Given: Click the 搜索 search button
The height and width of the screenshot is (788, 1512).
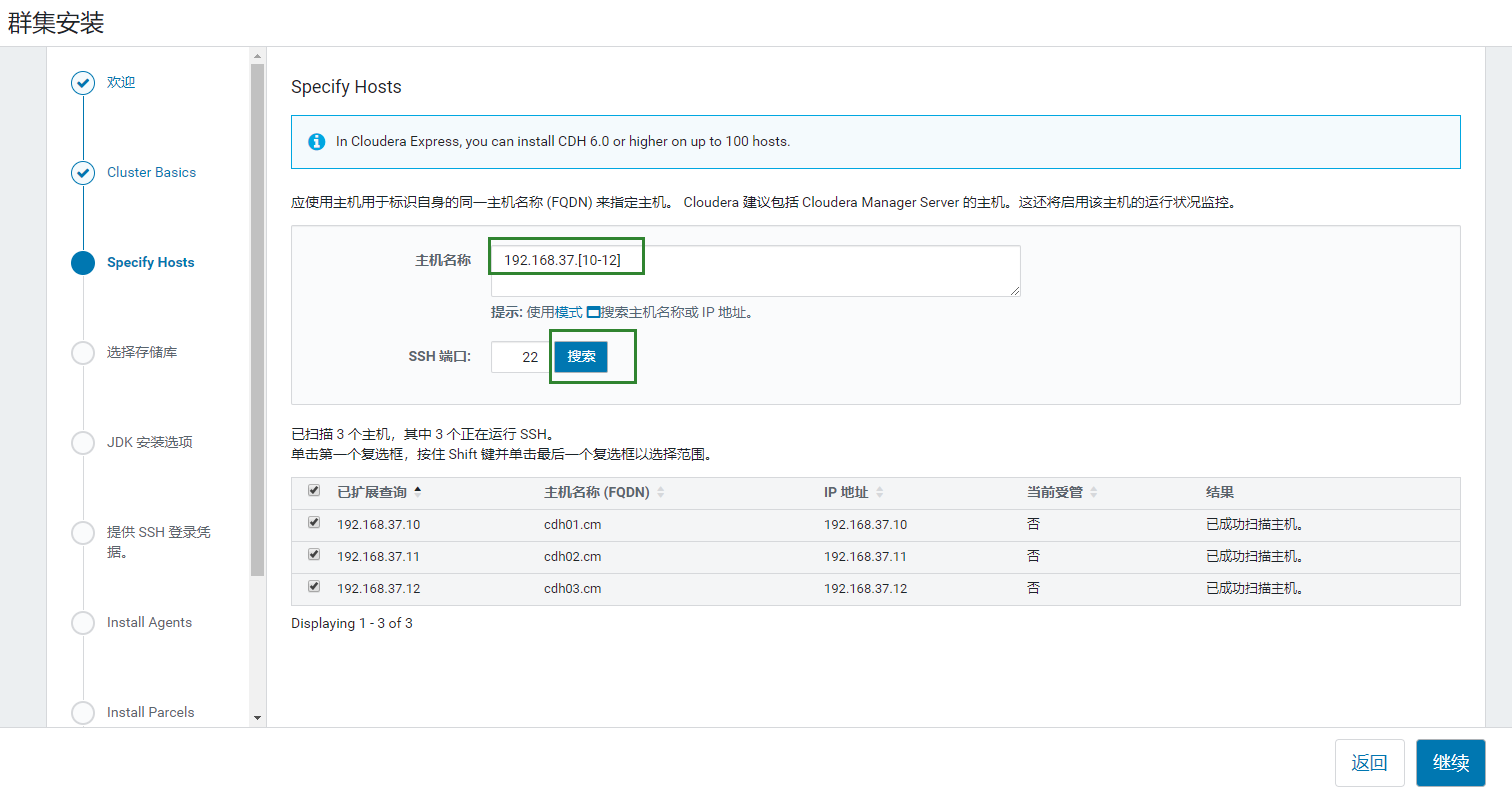Looking at the screenshot, I should (x=581, y=356).
